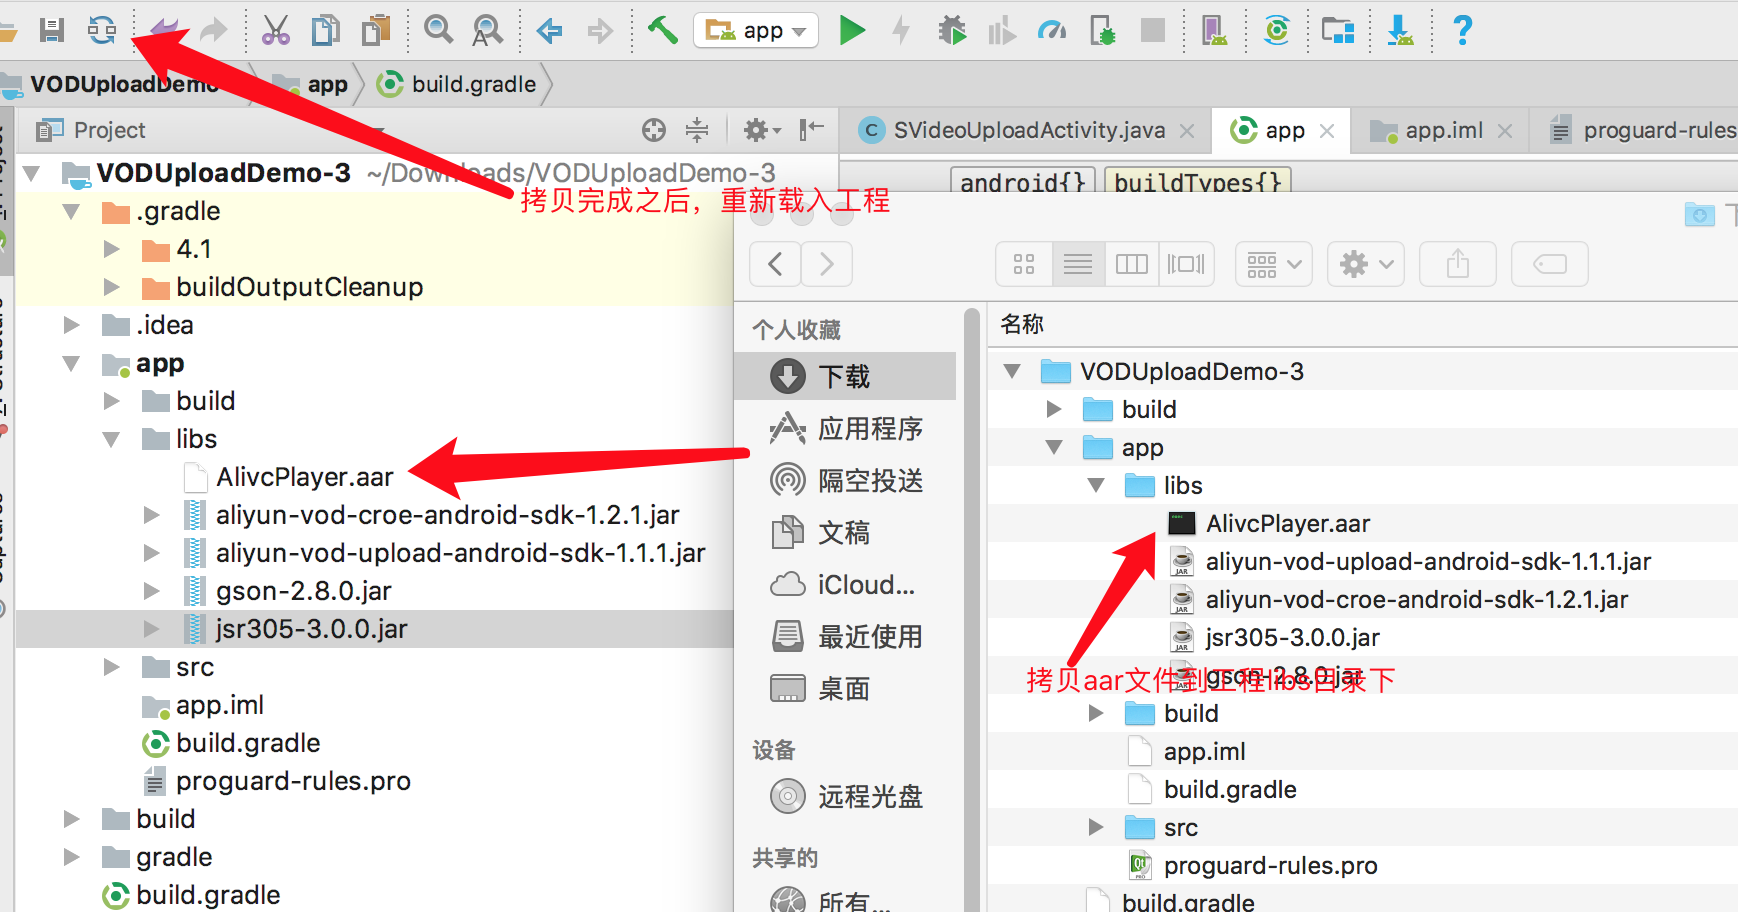
Task: Switch Finder to column view
Action: (1132, 264)
